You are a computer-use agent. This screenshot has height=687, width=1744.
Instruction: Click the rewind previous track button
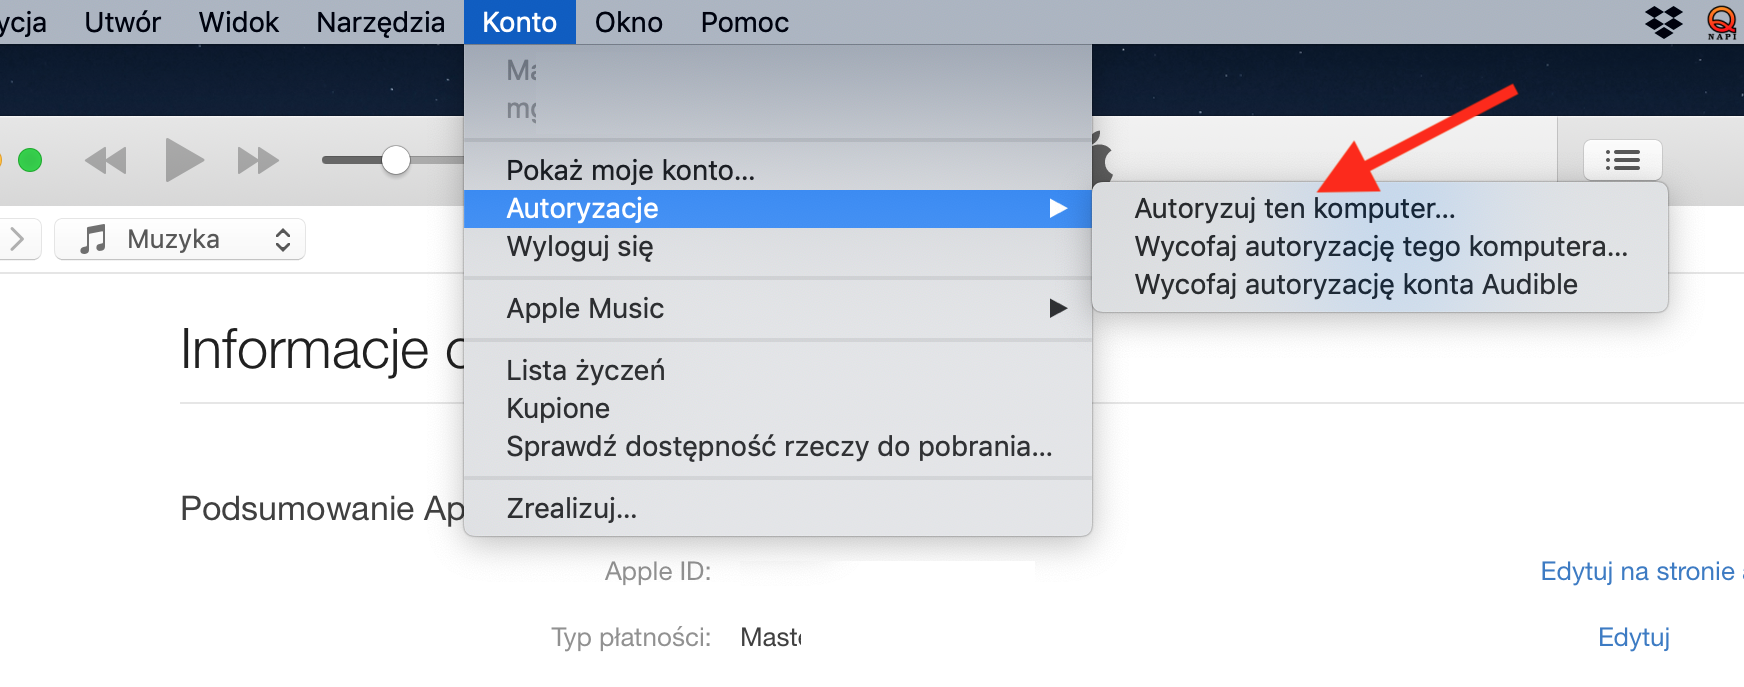(106, 160)
